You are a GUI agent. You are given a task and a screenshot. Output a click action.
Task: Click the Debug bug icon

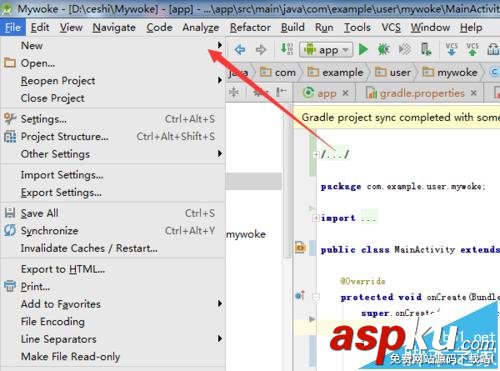[383, 50]
